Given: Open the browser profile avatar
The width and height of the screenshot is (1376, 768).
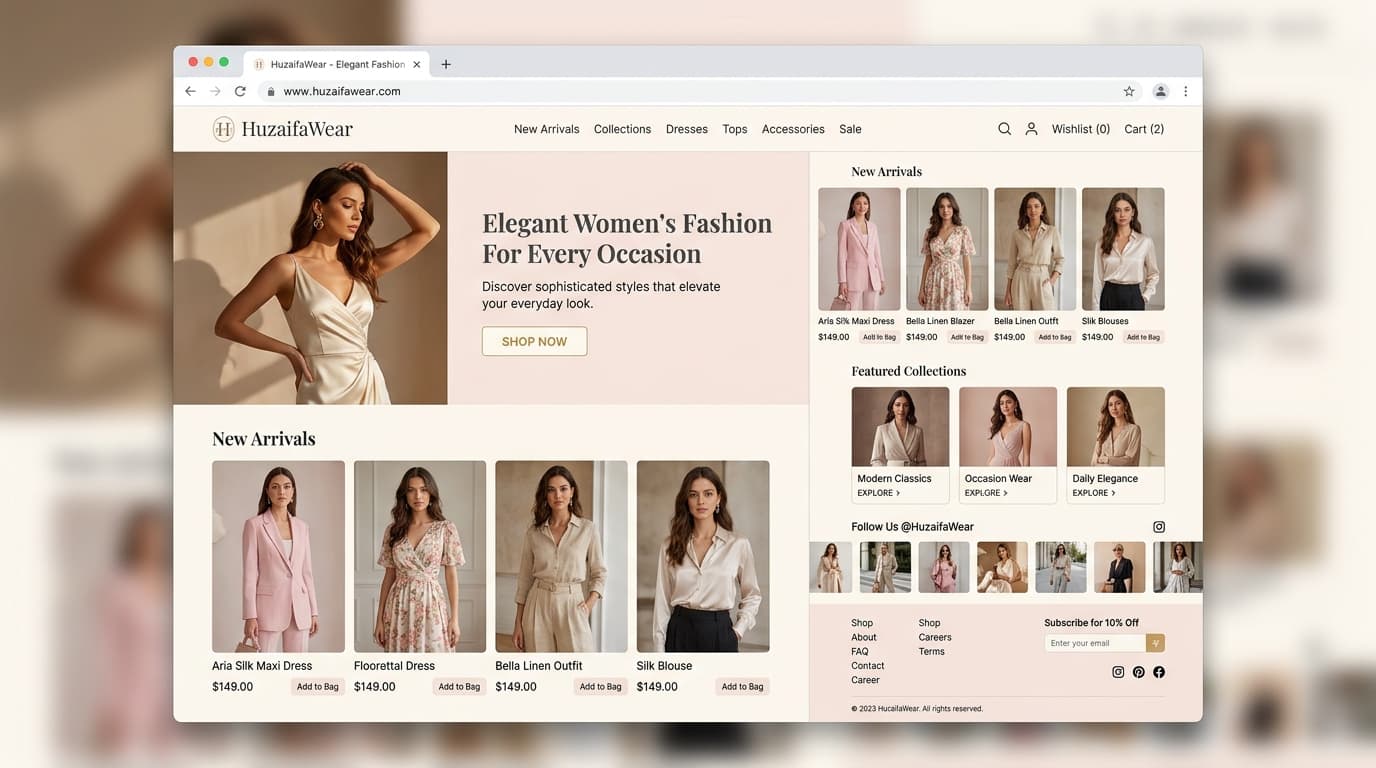Looking at the screenshot, I should click(1160, 91).
